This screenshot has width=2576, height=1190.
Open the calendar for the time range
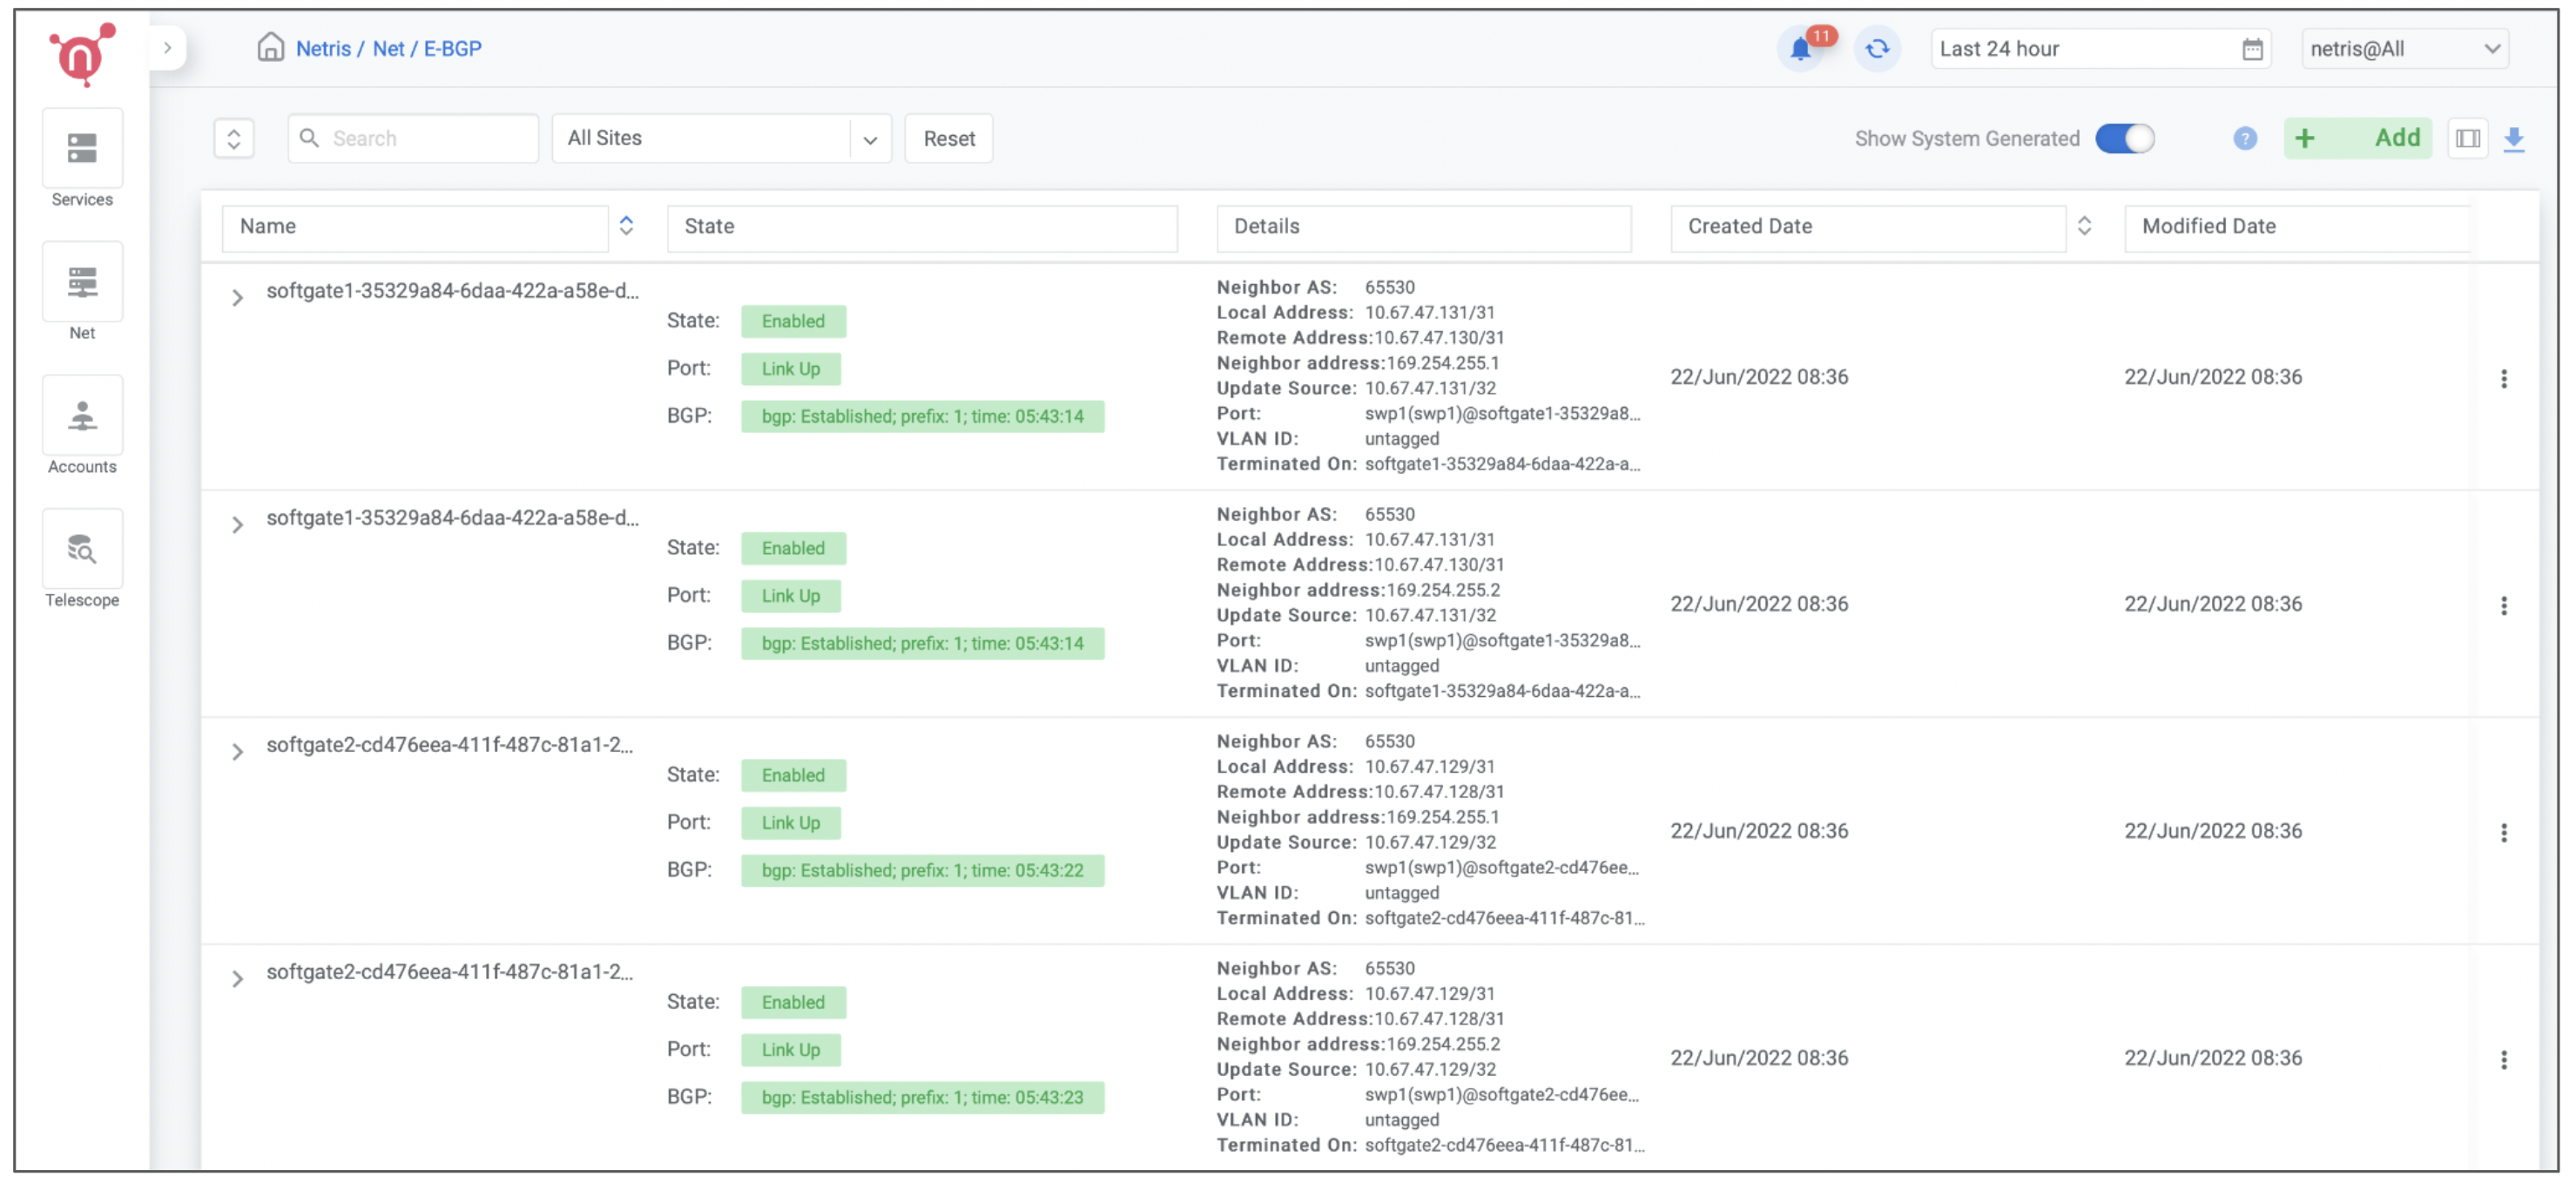[2251, 48]
